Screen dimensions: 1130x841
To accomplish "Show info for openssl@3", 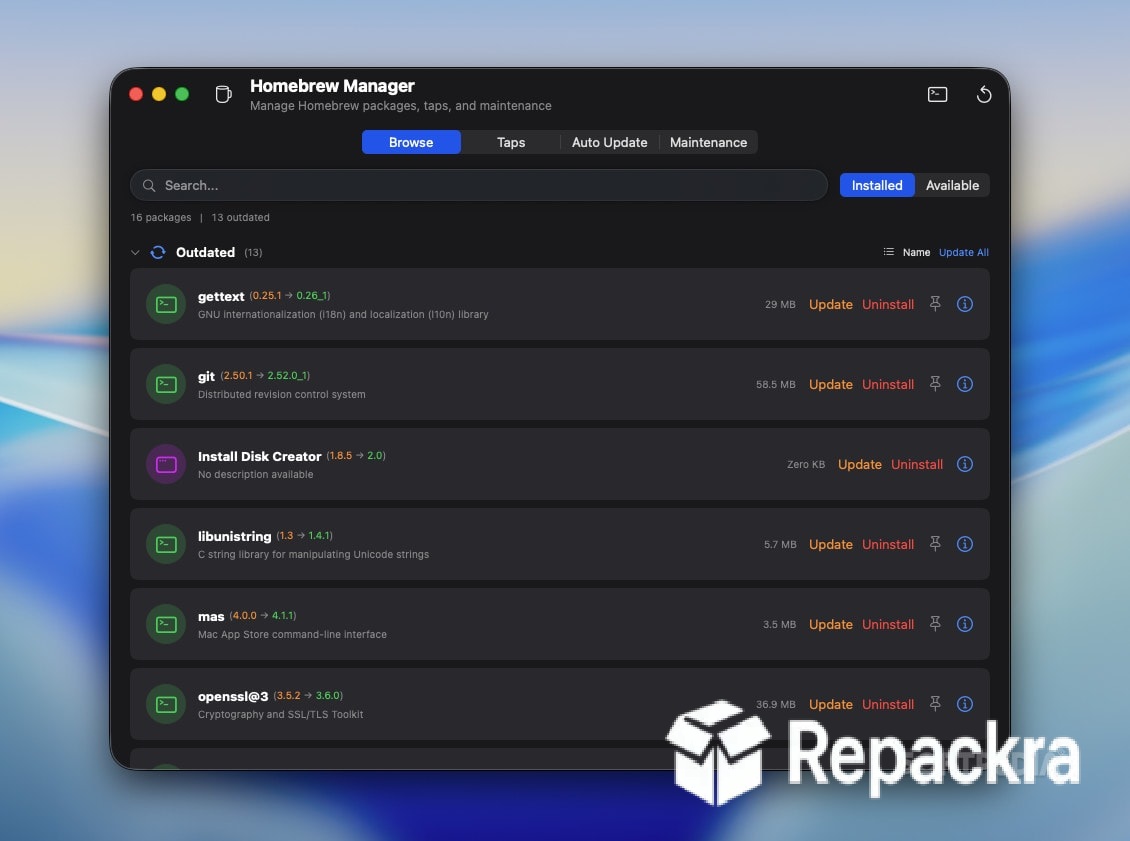I will (964, 704).
